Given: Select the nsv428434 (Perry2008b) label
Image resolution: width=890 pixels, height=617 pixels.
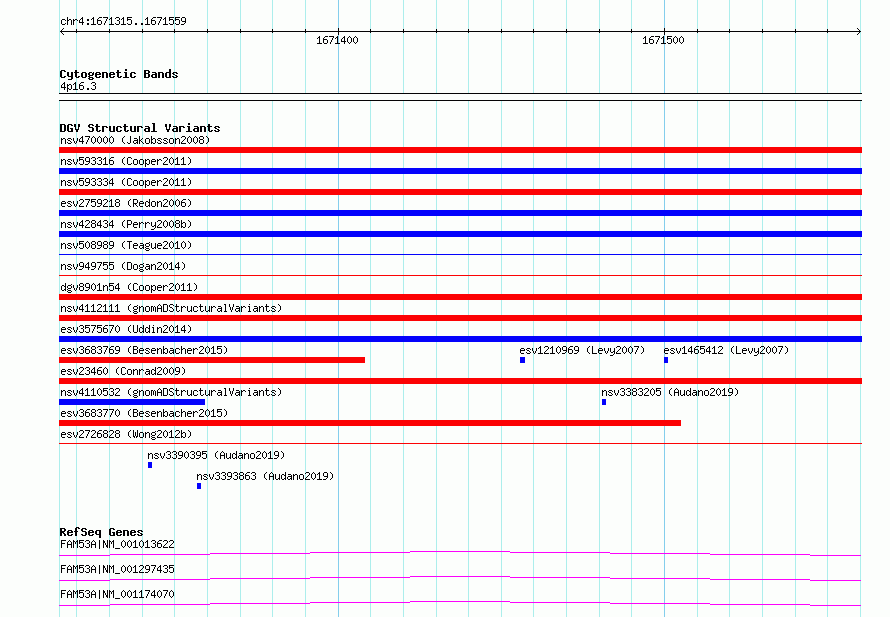Looking at the screenshot, I should tap(126, 224).
